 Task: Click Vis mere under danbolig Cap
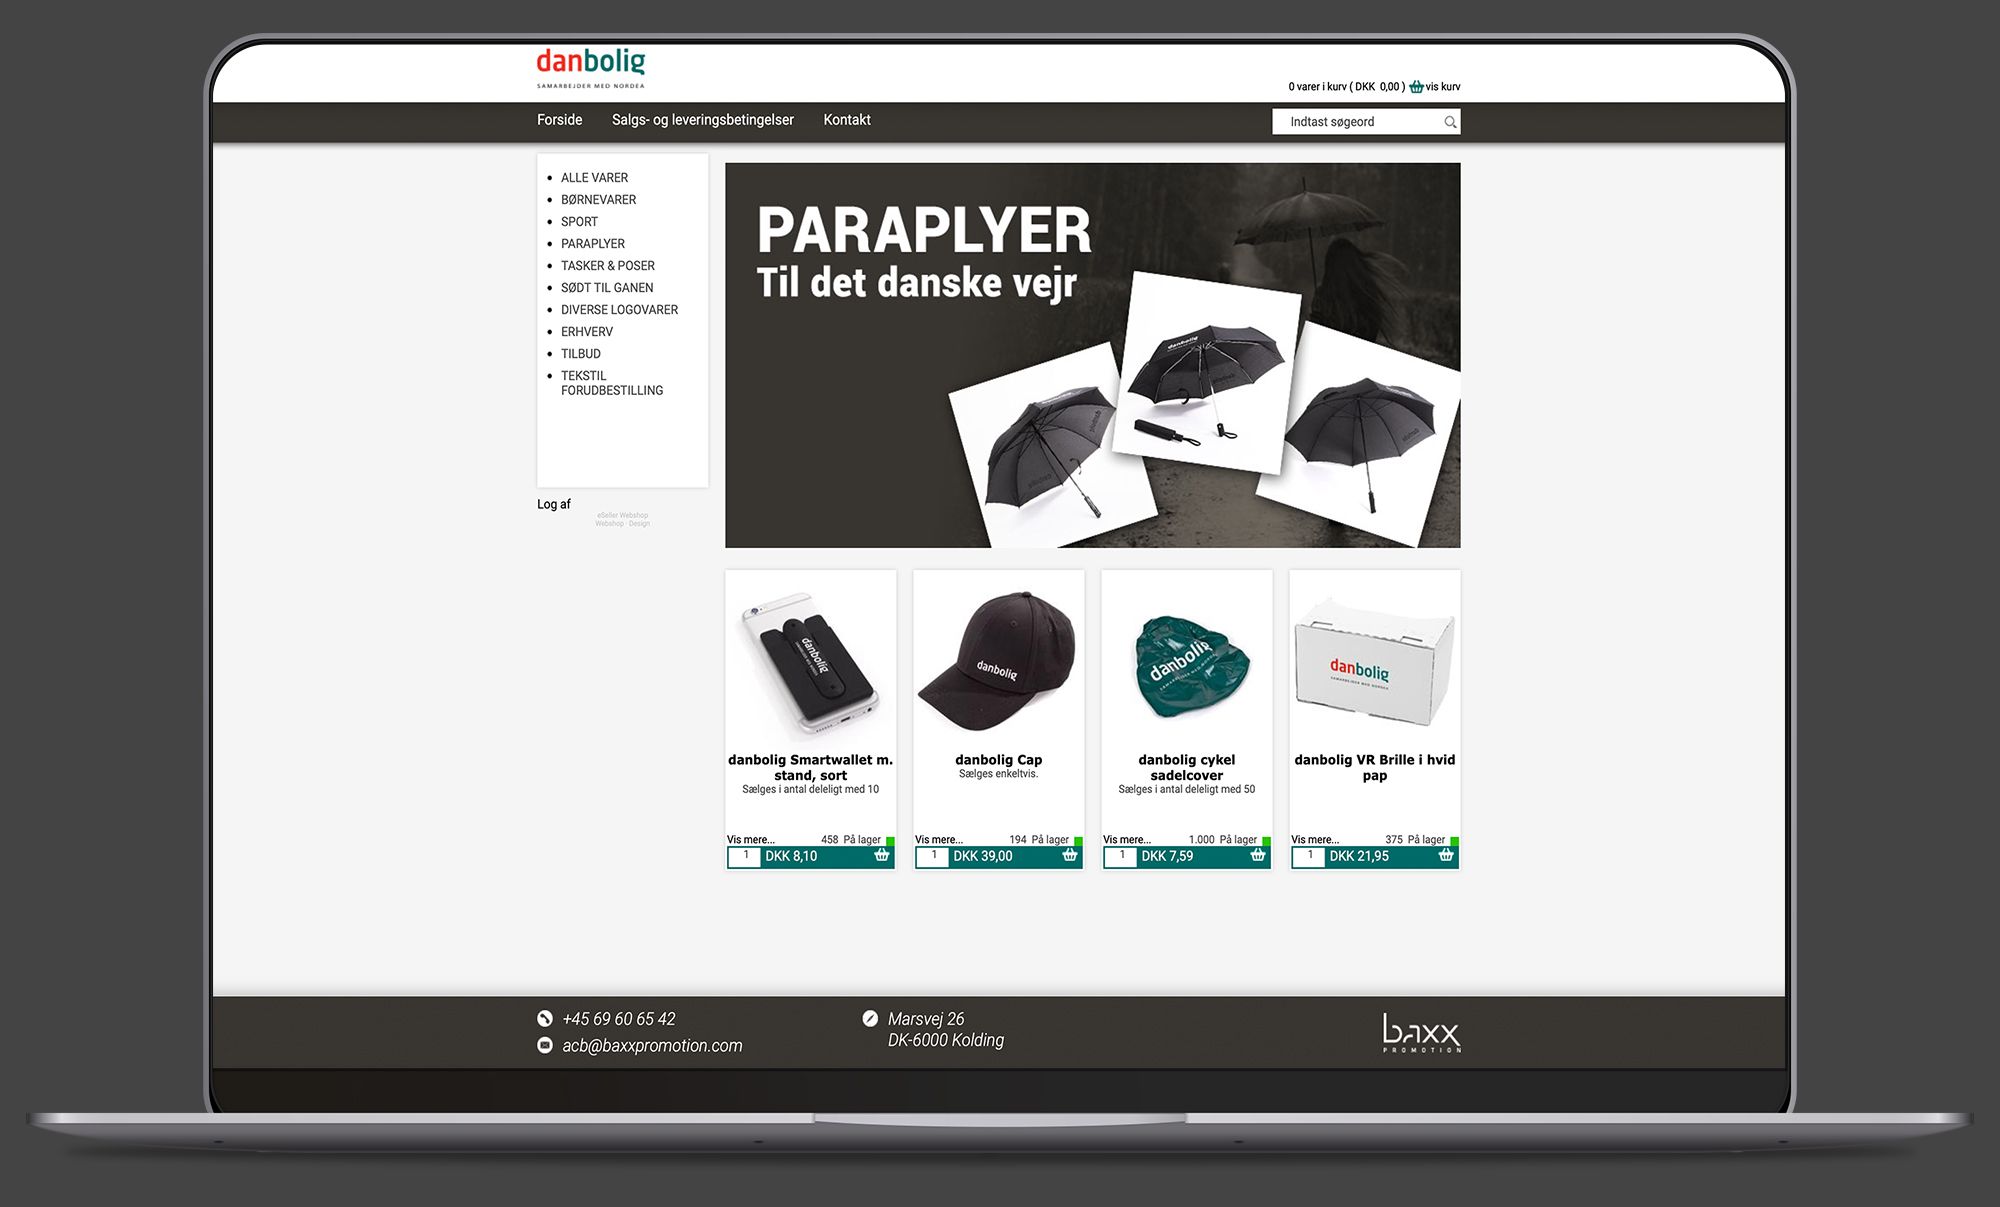939,840
